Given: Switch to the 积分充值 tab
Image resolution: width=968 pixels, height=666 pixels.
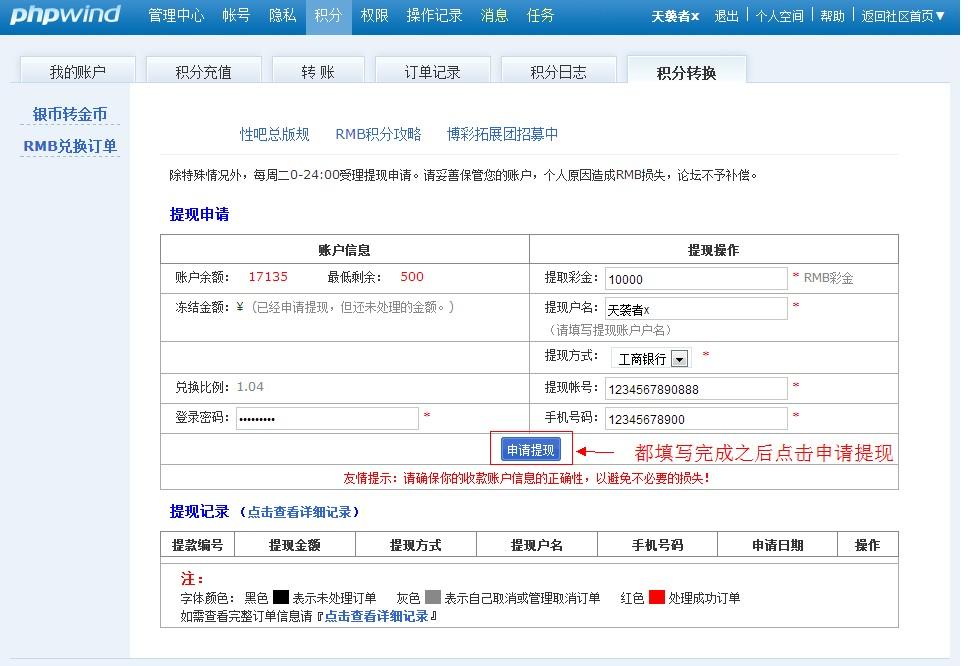Looking at the screenshot, I should point(203,72).
